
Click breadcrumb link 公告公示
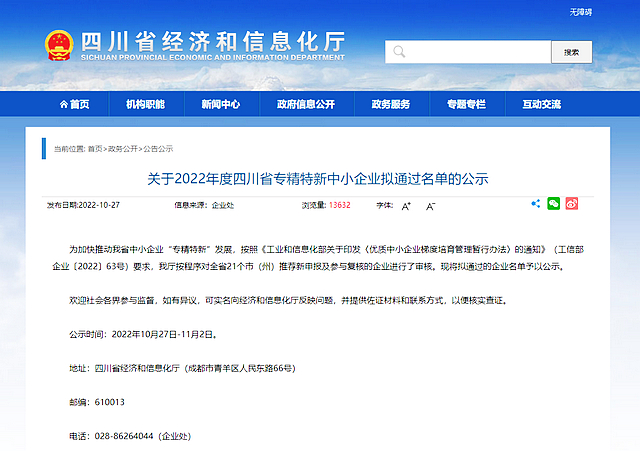pyautogui.click(x=158, y=149)
